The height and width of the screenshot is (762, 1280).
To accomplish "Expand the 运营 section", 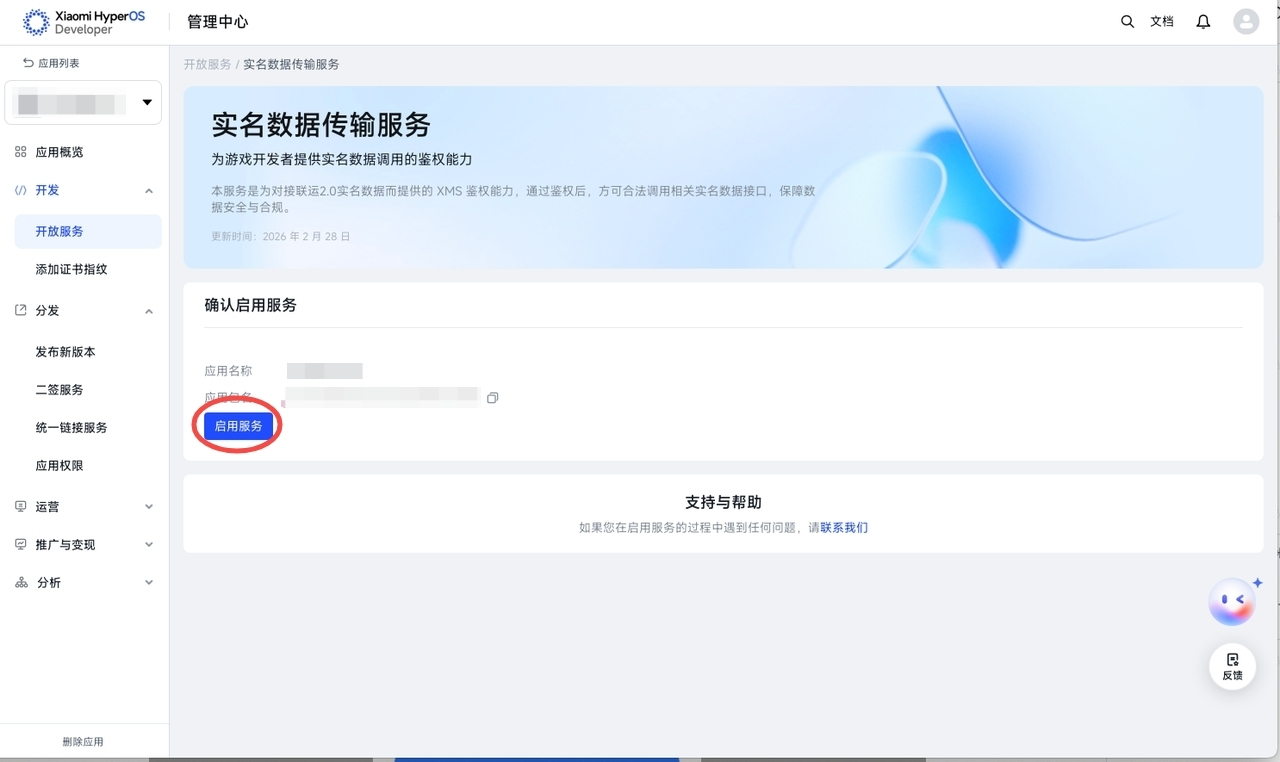I will 149,507.
